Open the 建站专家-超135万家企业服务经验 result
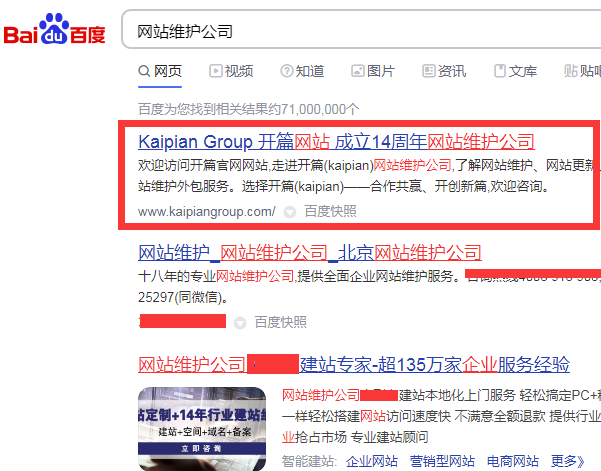This screenshot has width=601, height=471. coord(354,364)
